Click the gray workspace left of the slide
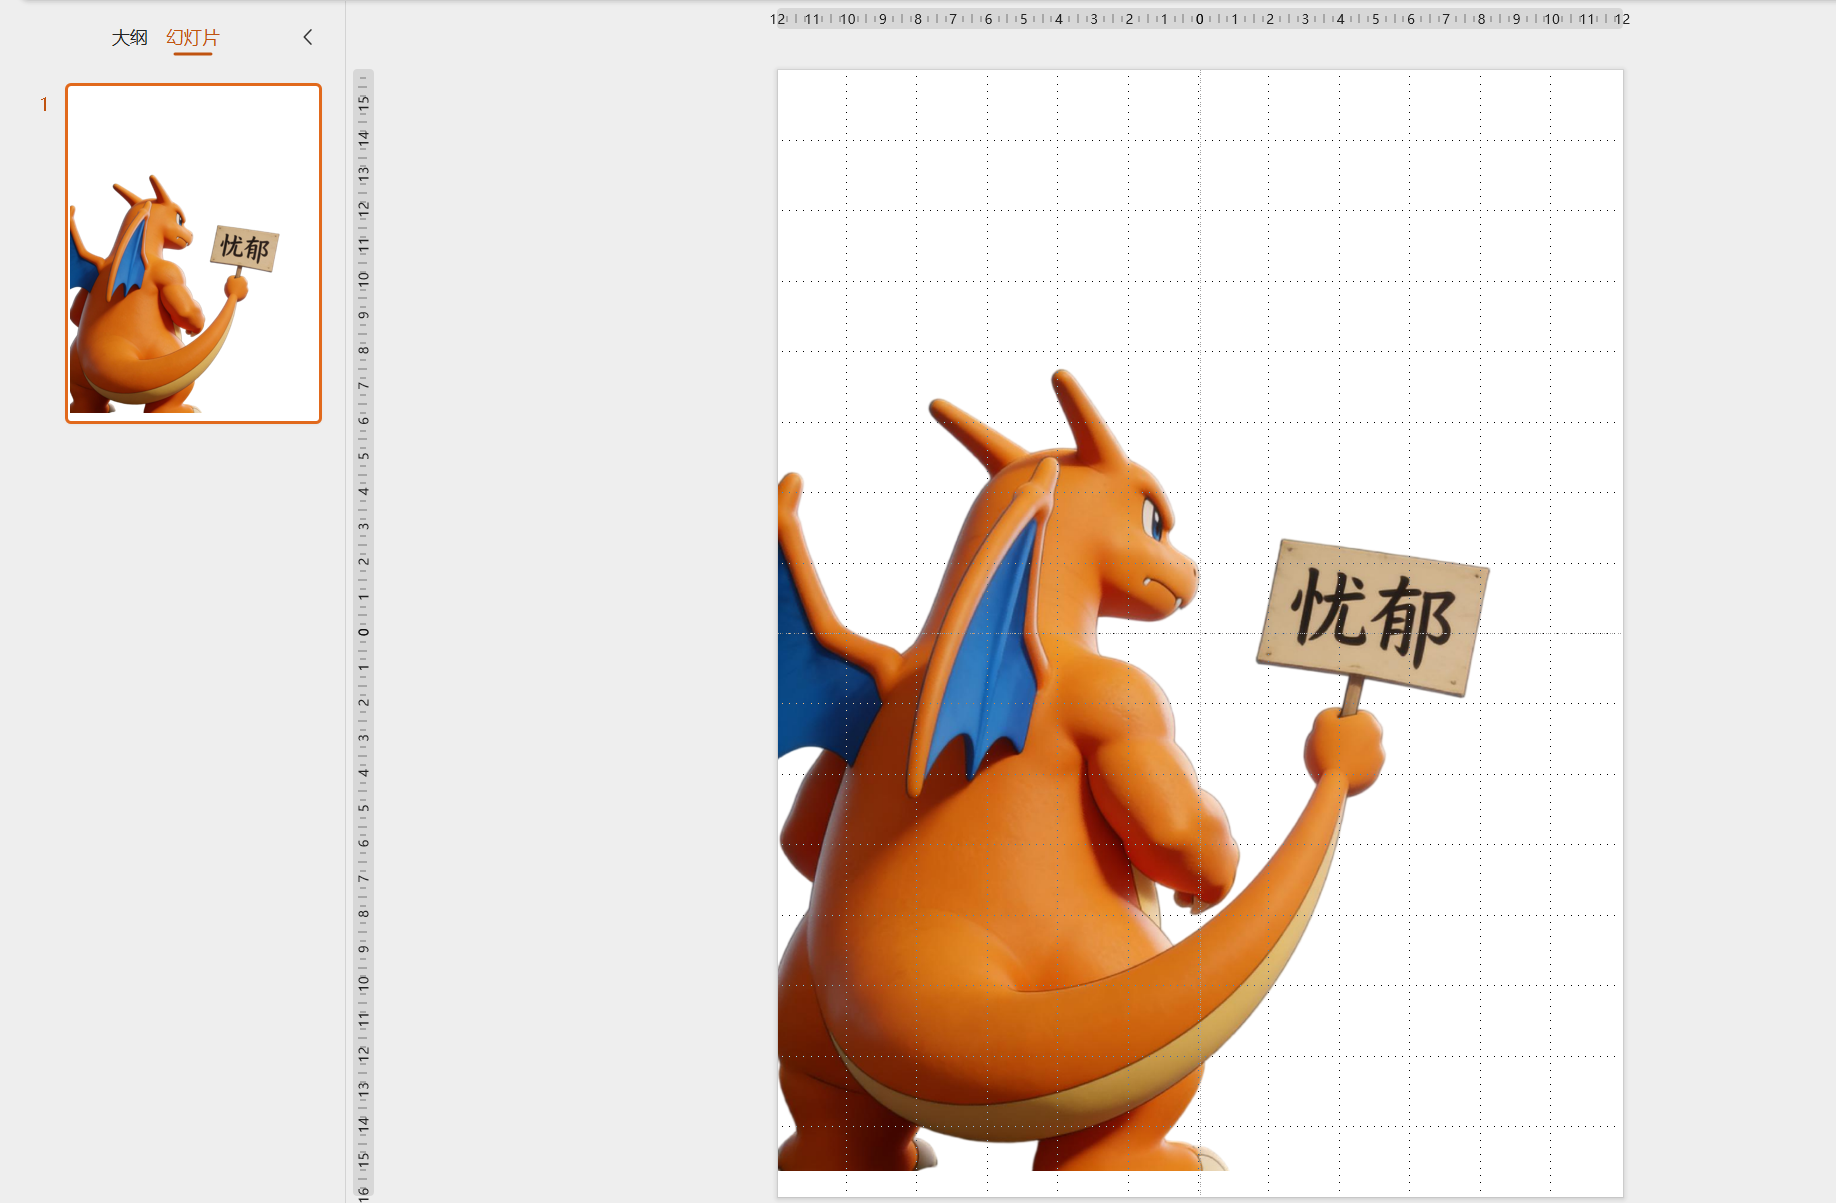Image resolution: width=1836 pixels, height=1203 pixels. tap(570, 600)
